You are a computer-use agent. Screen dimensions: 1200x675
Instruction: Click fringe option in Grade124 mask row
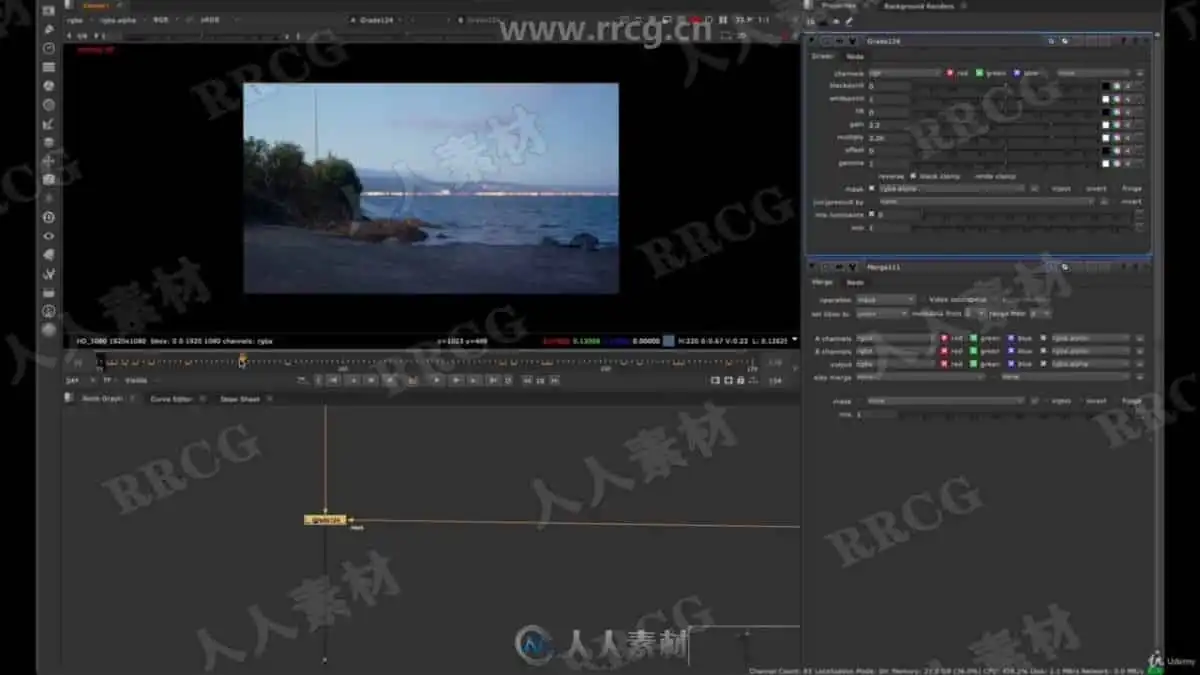(x=1131, y=188)
